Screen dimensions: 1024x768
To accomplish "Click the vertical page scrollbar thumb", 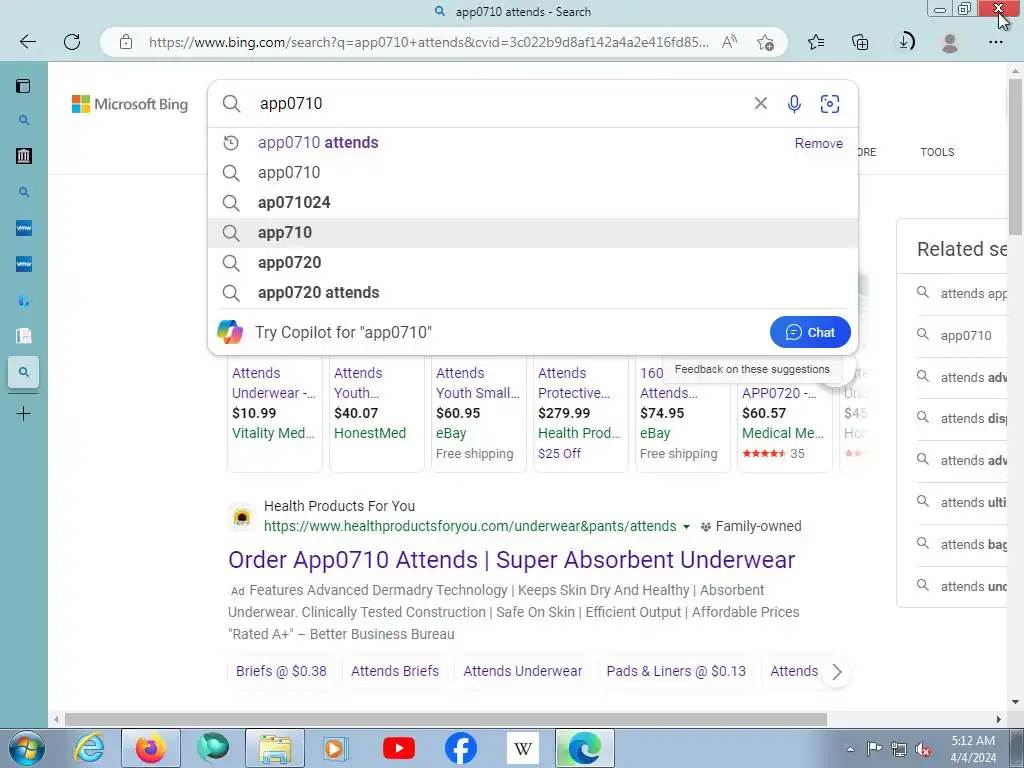I will (x=1016, y=157).
